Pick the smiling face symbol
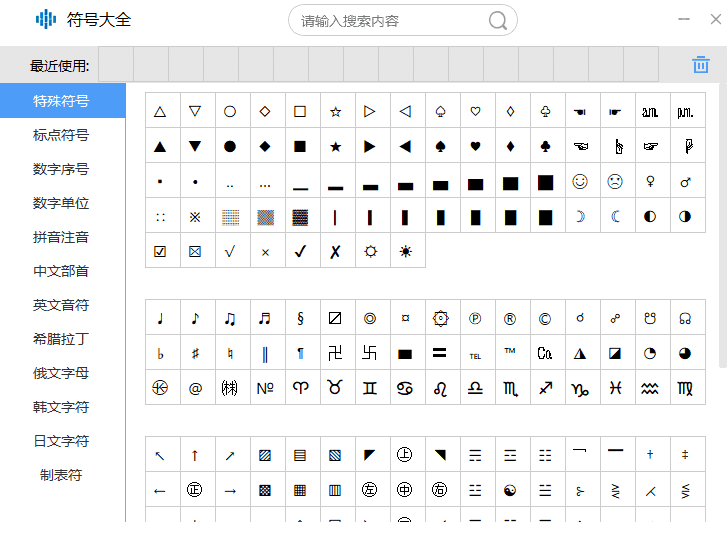 (580, 182)
